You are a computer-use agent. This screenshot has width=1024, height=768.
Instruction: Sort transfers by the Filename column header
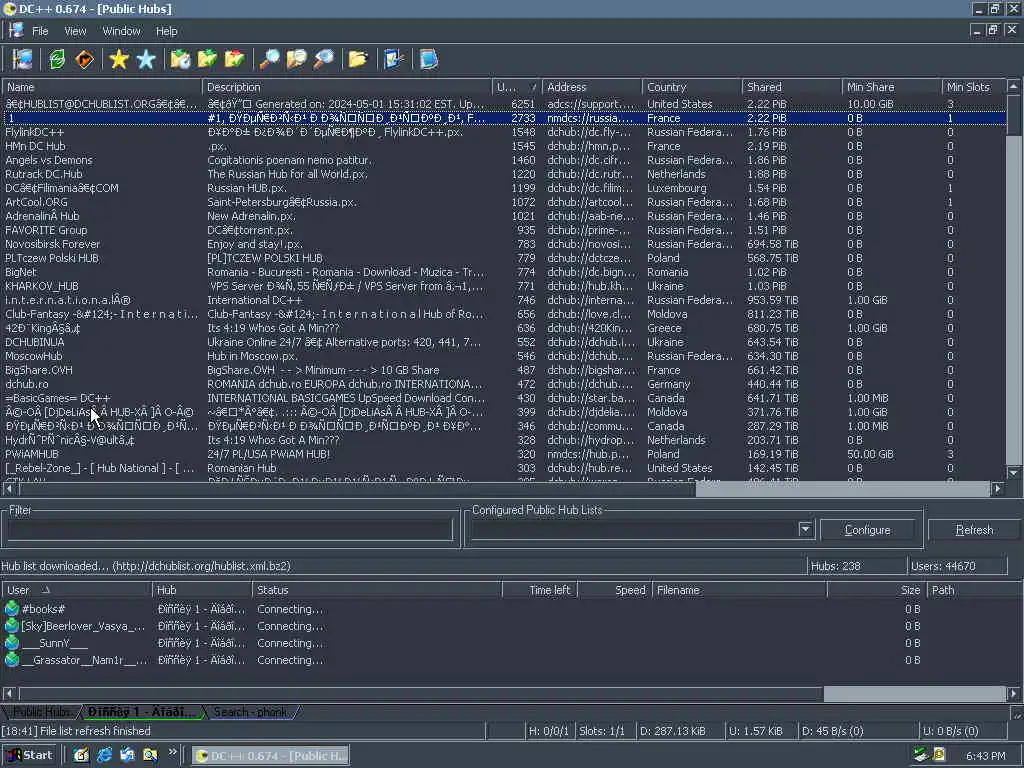click(739, 590)
